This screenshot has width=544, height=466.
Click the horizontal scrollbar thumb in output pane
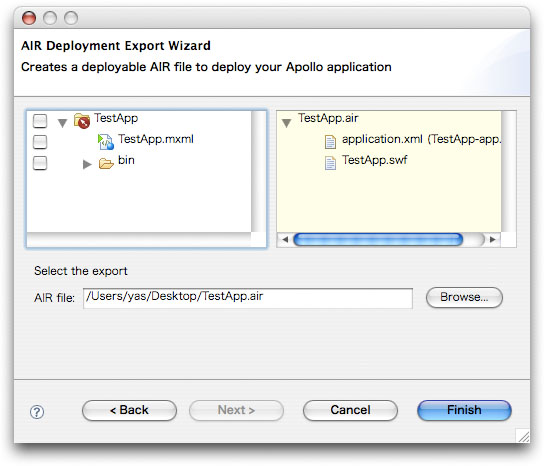[378, 239]
